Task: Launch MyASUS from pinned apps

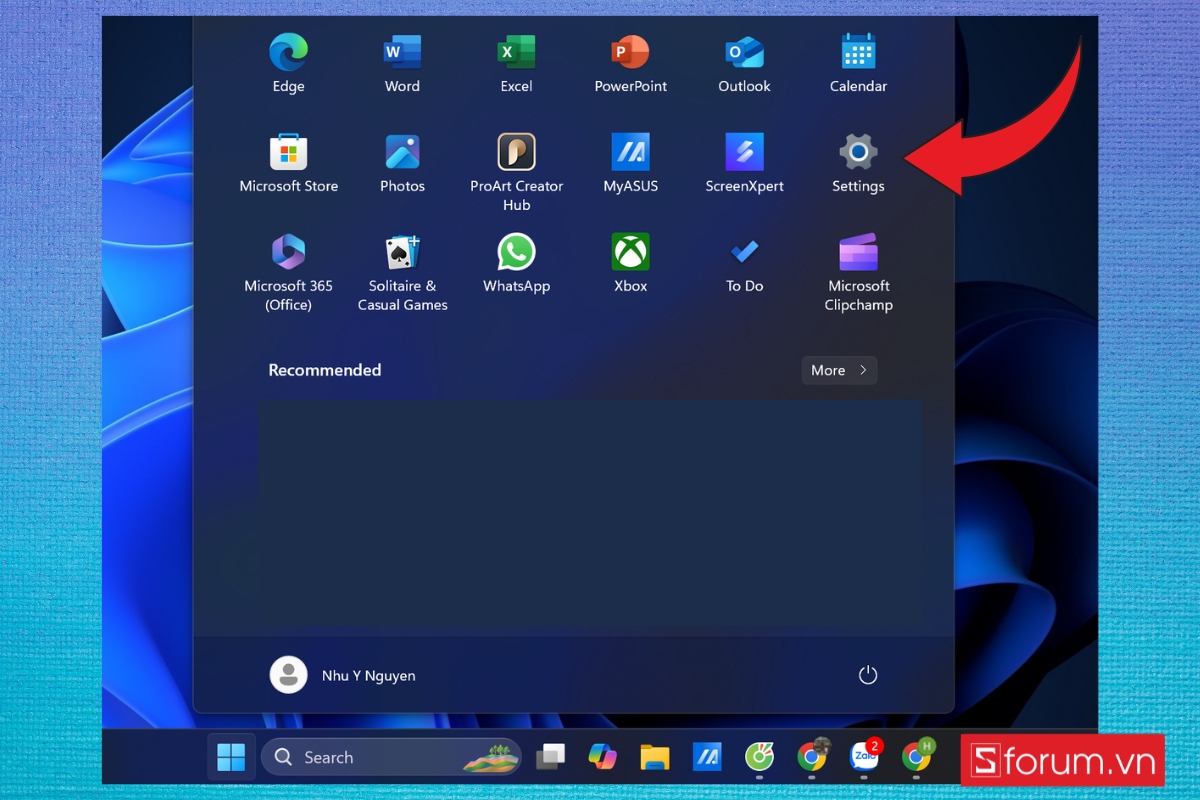Action: point(630,162)
